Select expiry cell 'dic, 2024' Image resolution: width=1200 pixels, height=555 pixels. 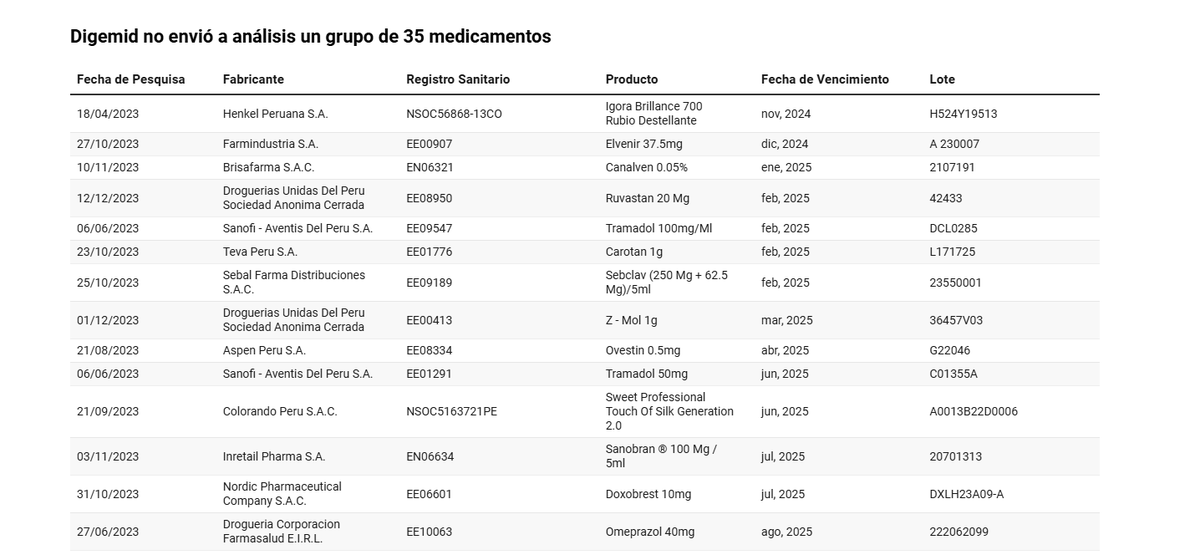785,144
